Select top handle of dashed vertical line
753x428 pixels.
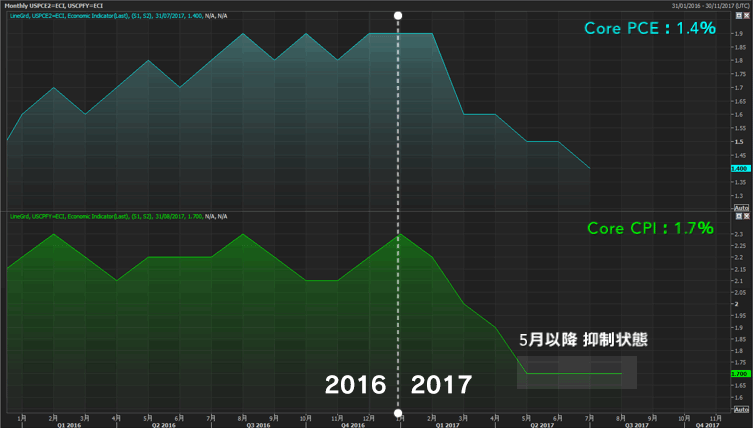399,16
